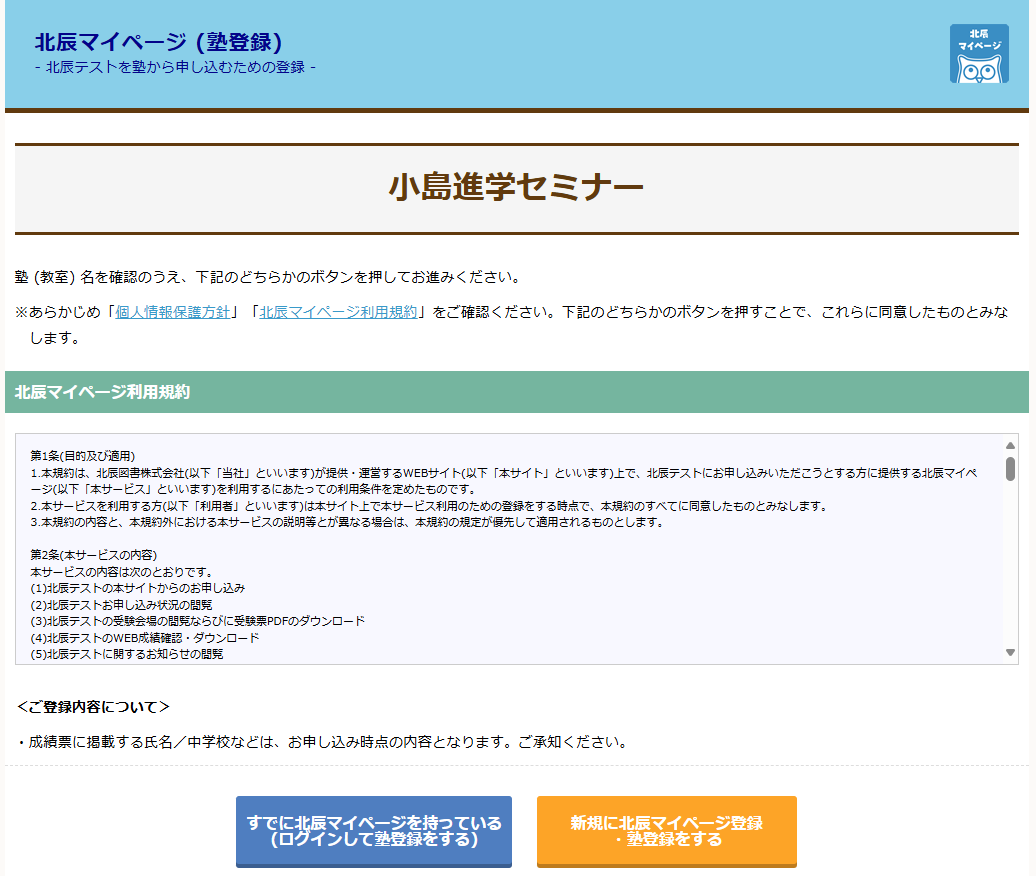Click line (1)北辰テストの本サイトからのお申し込み
This screenshot has width=1036, height=876.
[x=137, y=588]
